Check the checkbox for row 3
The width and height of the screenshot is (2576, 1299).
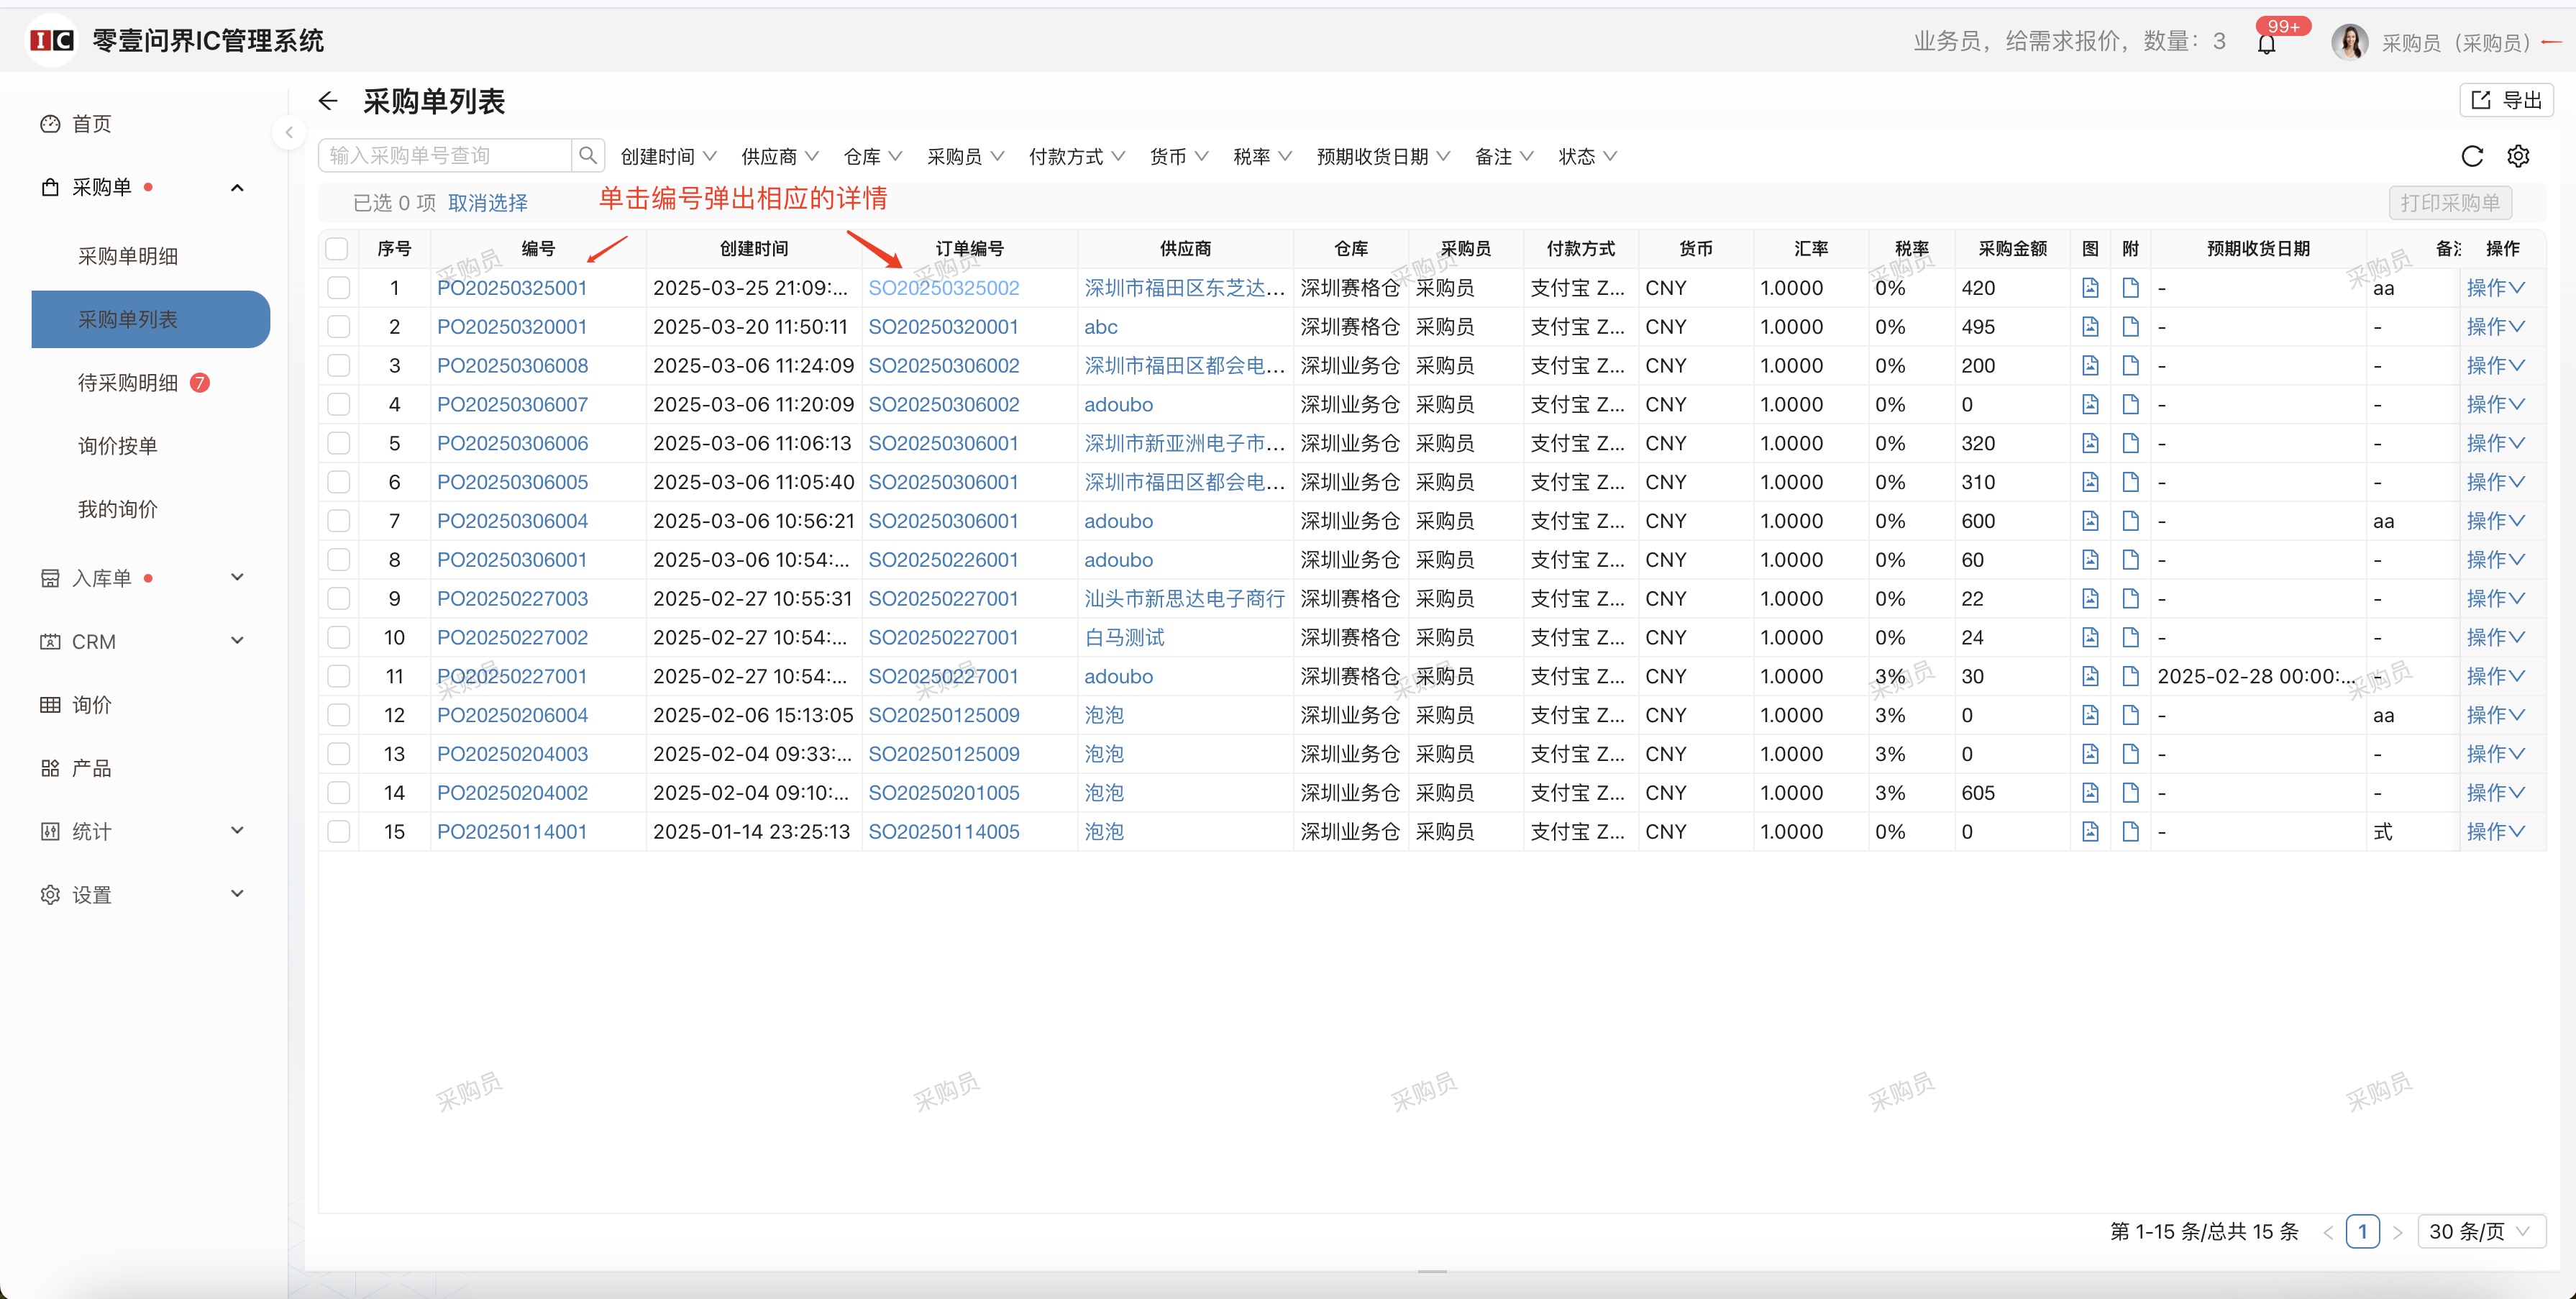point(339,366)
